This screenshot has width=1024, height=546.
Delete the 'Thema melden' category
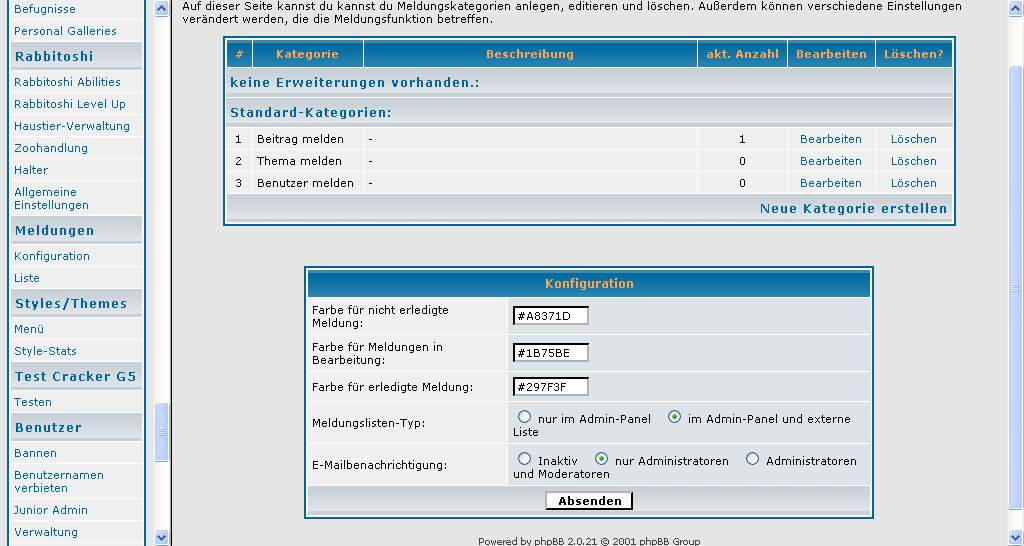click(913, 161)
